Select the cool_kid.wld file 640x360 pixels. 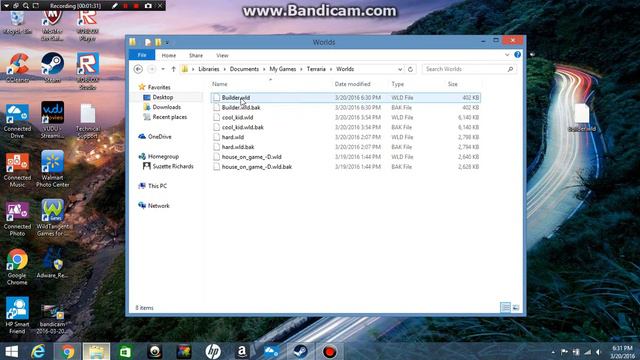[x=345, y=117]
